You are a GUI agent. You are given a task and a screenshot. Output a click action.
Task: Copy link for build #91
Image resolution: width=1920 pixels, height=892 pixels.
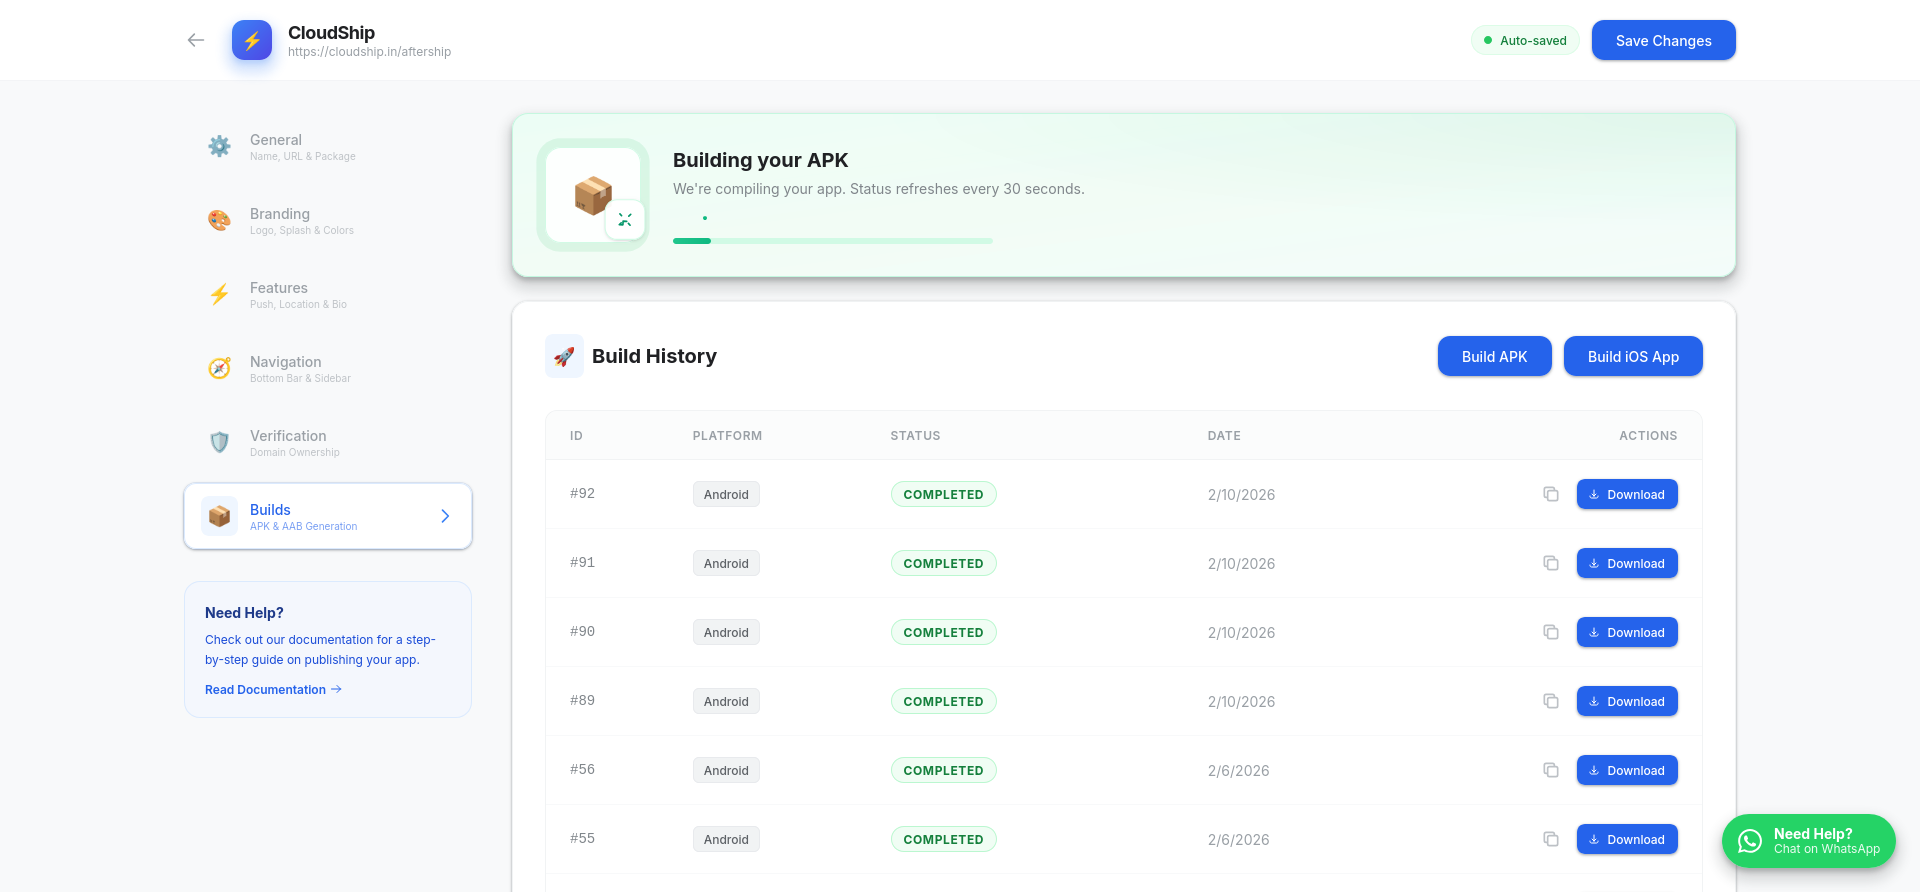[1551, 563]
